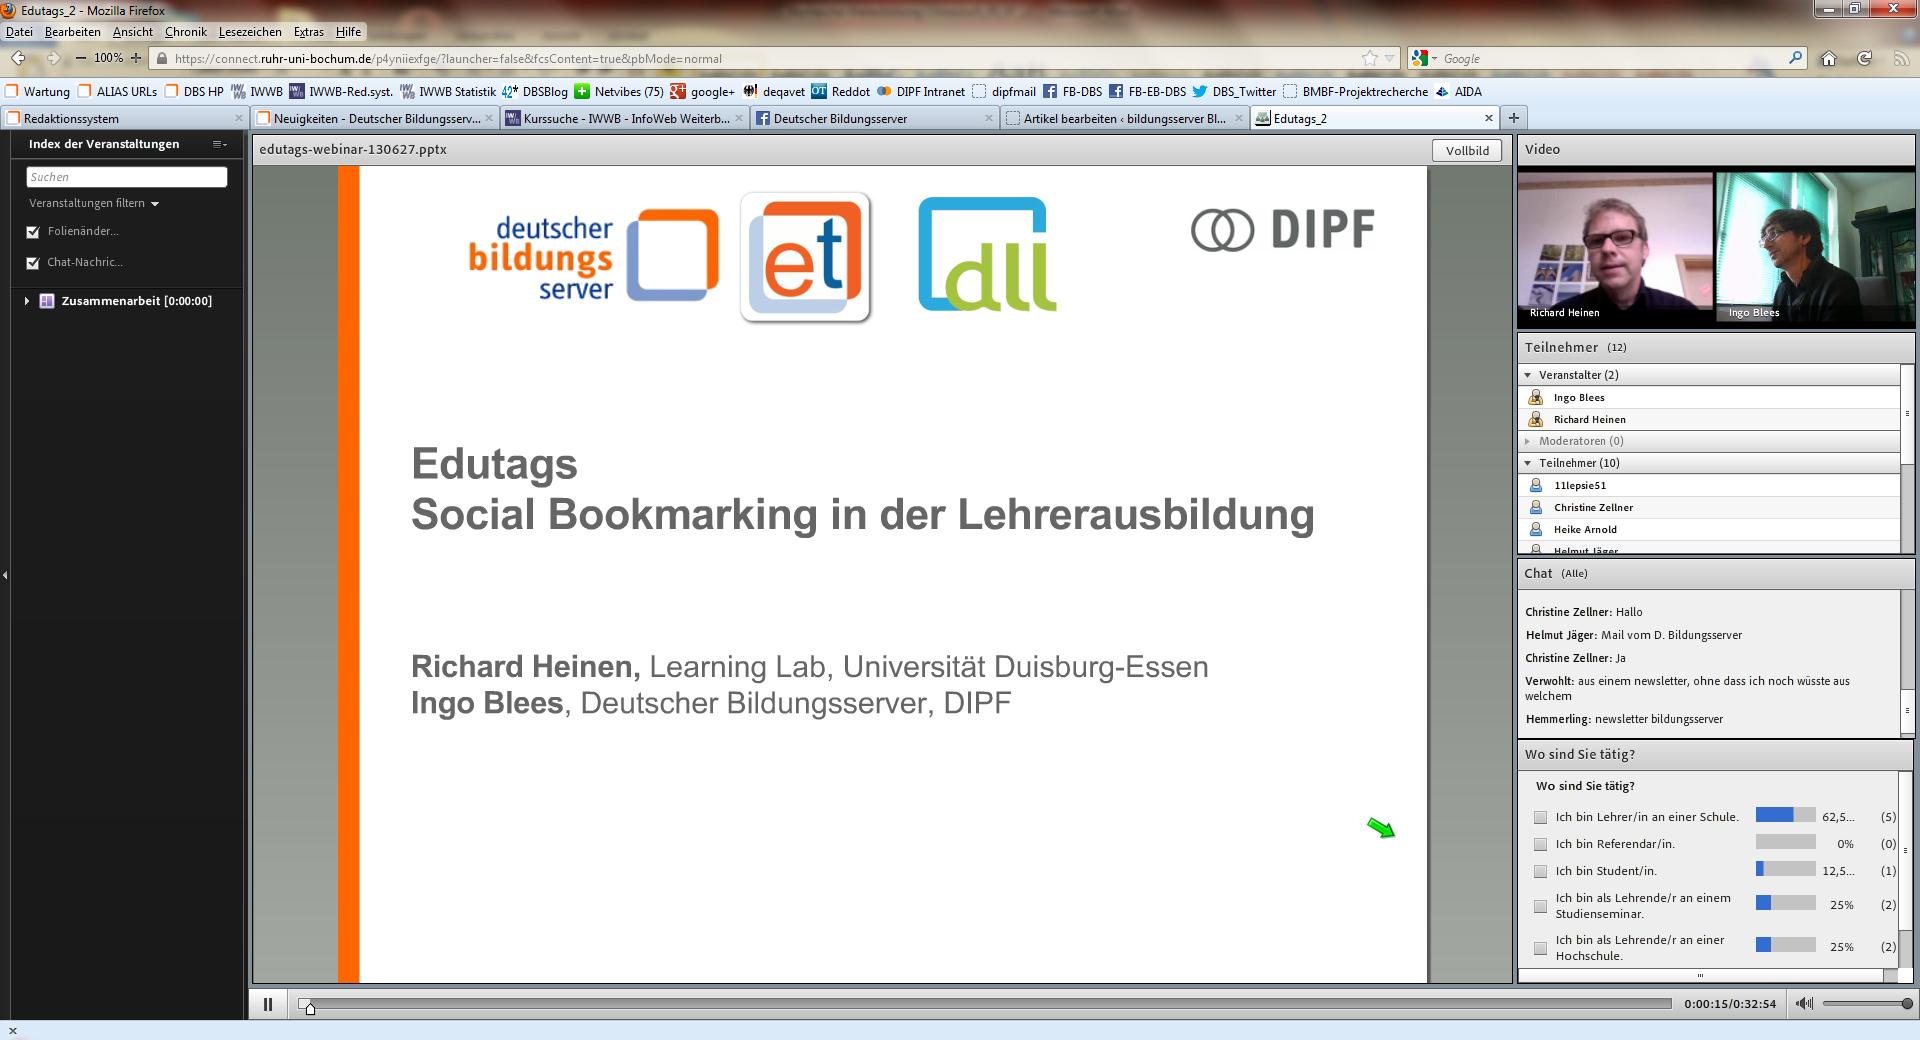The width and height of the screenshot is (1920, 1040).
Task: Open the DIPF Intranet bookmark
Action: click(921, 91)
